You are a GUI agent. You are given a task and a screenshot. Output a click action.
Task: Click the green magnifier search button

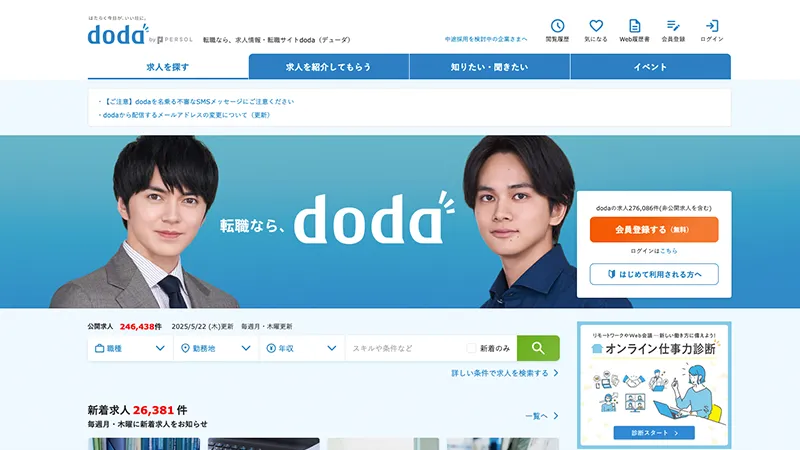coord(538,348)
